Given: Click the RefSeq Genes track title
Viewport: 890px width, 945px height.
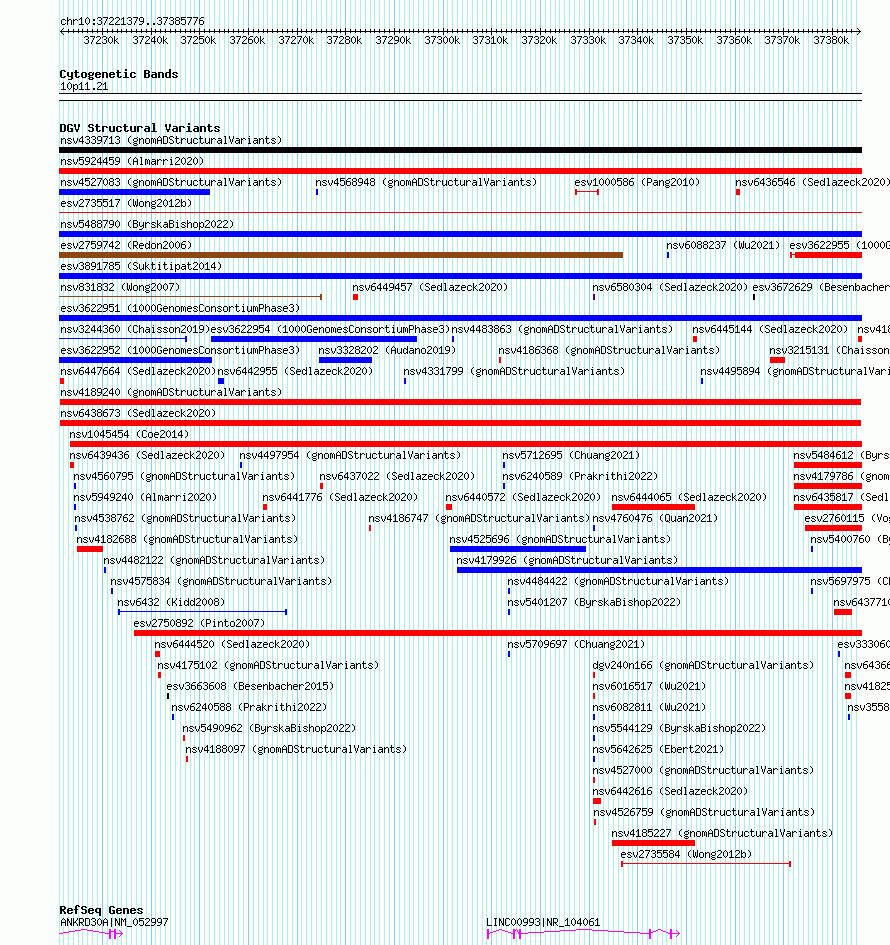Looking at the screenshot, I should pos(101,910).
